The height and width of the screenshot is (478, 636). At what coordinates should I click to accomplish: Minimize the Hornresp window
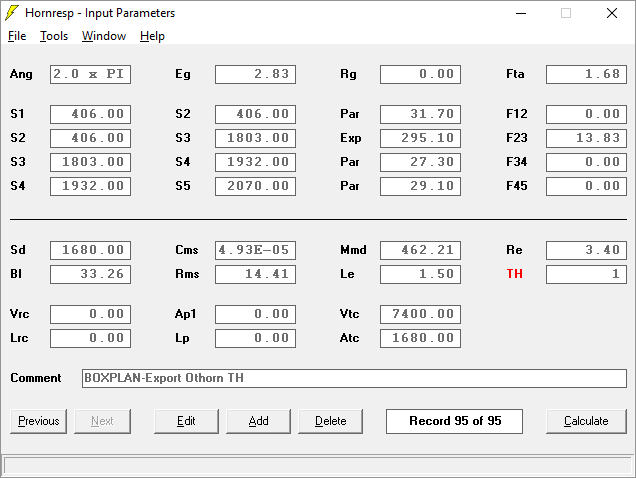pos(521,13)
